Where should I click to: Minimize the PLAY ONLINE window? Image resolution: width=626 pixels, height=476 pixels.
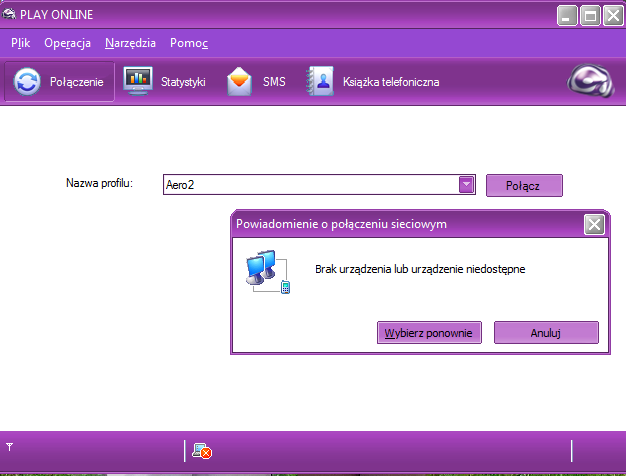tap(569, 15)
